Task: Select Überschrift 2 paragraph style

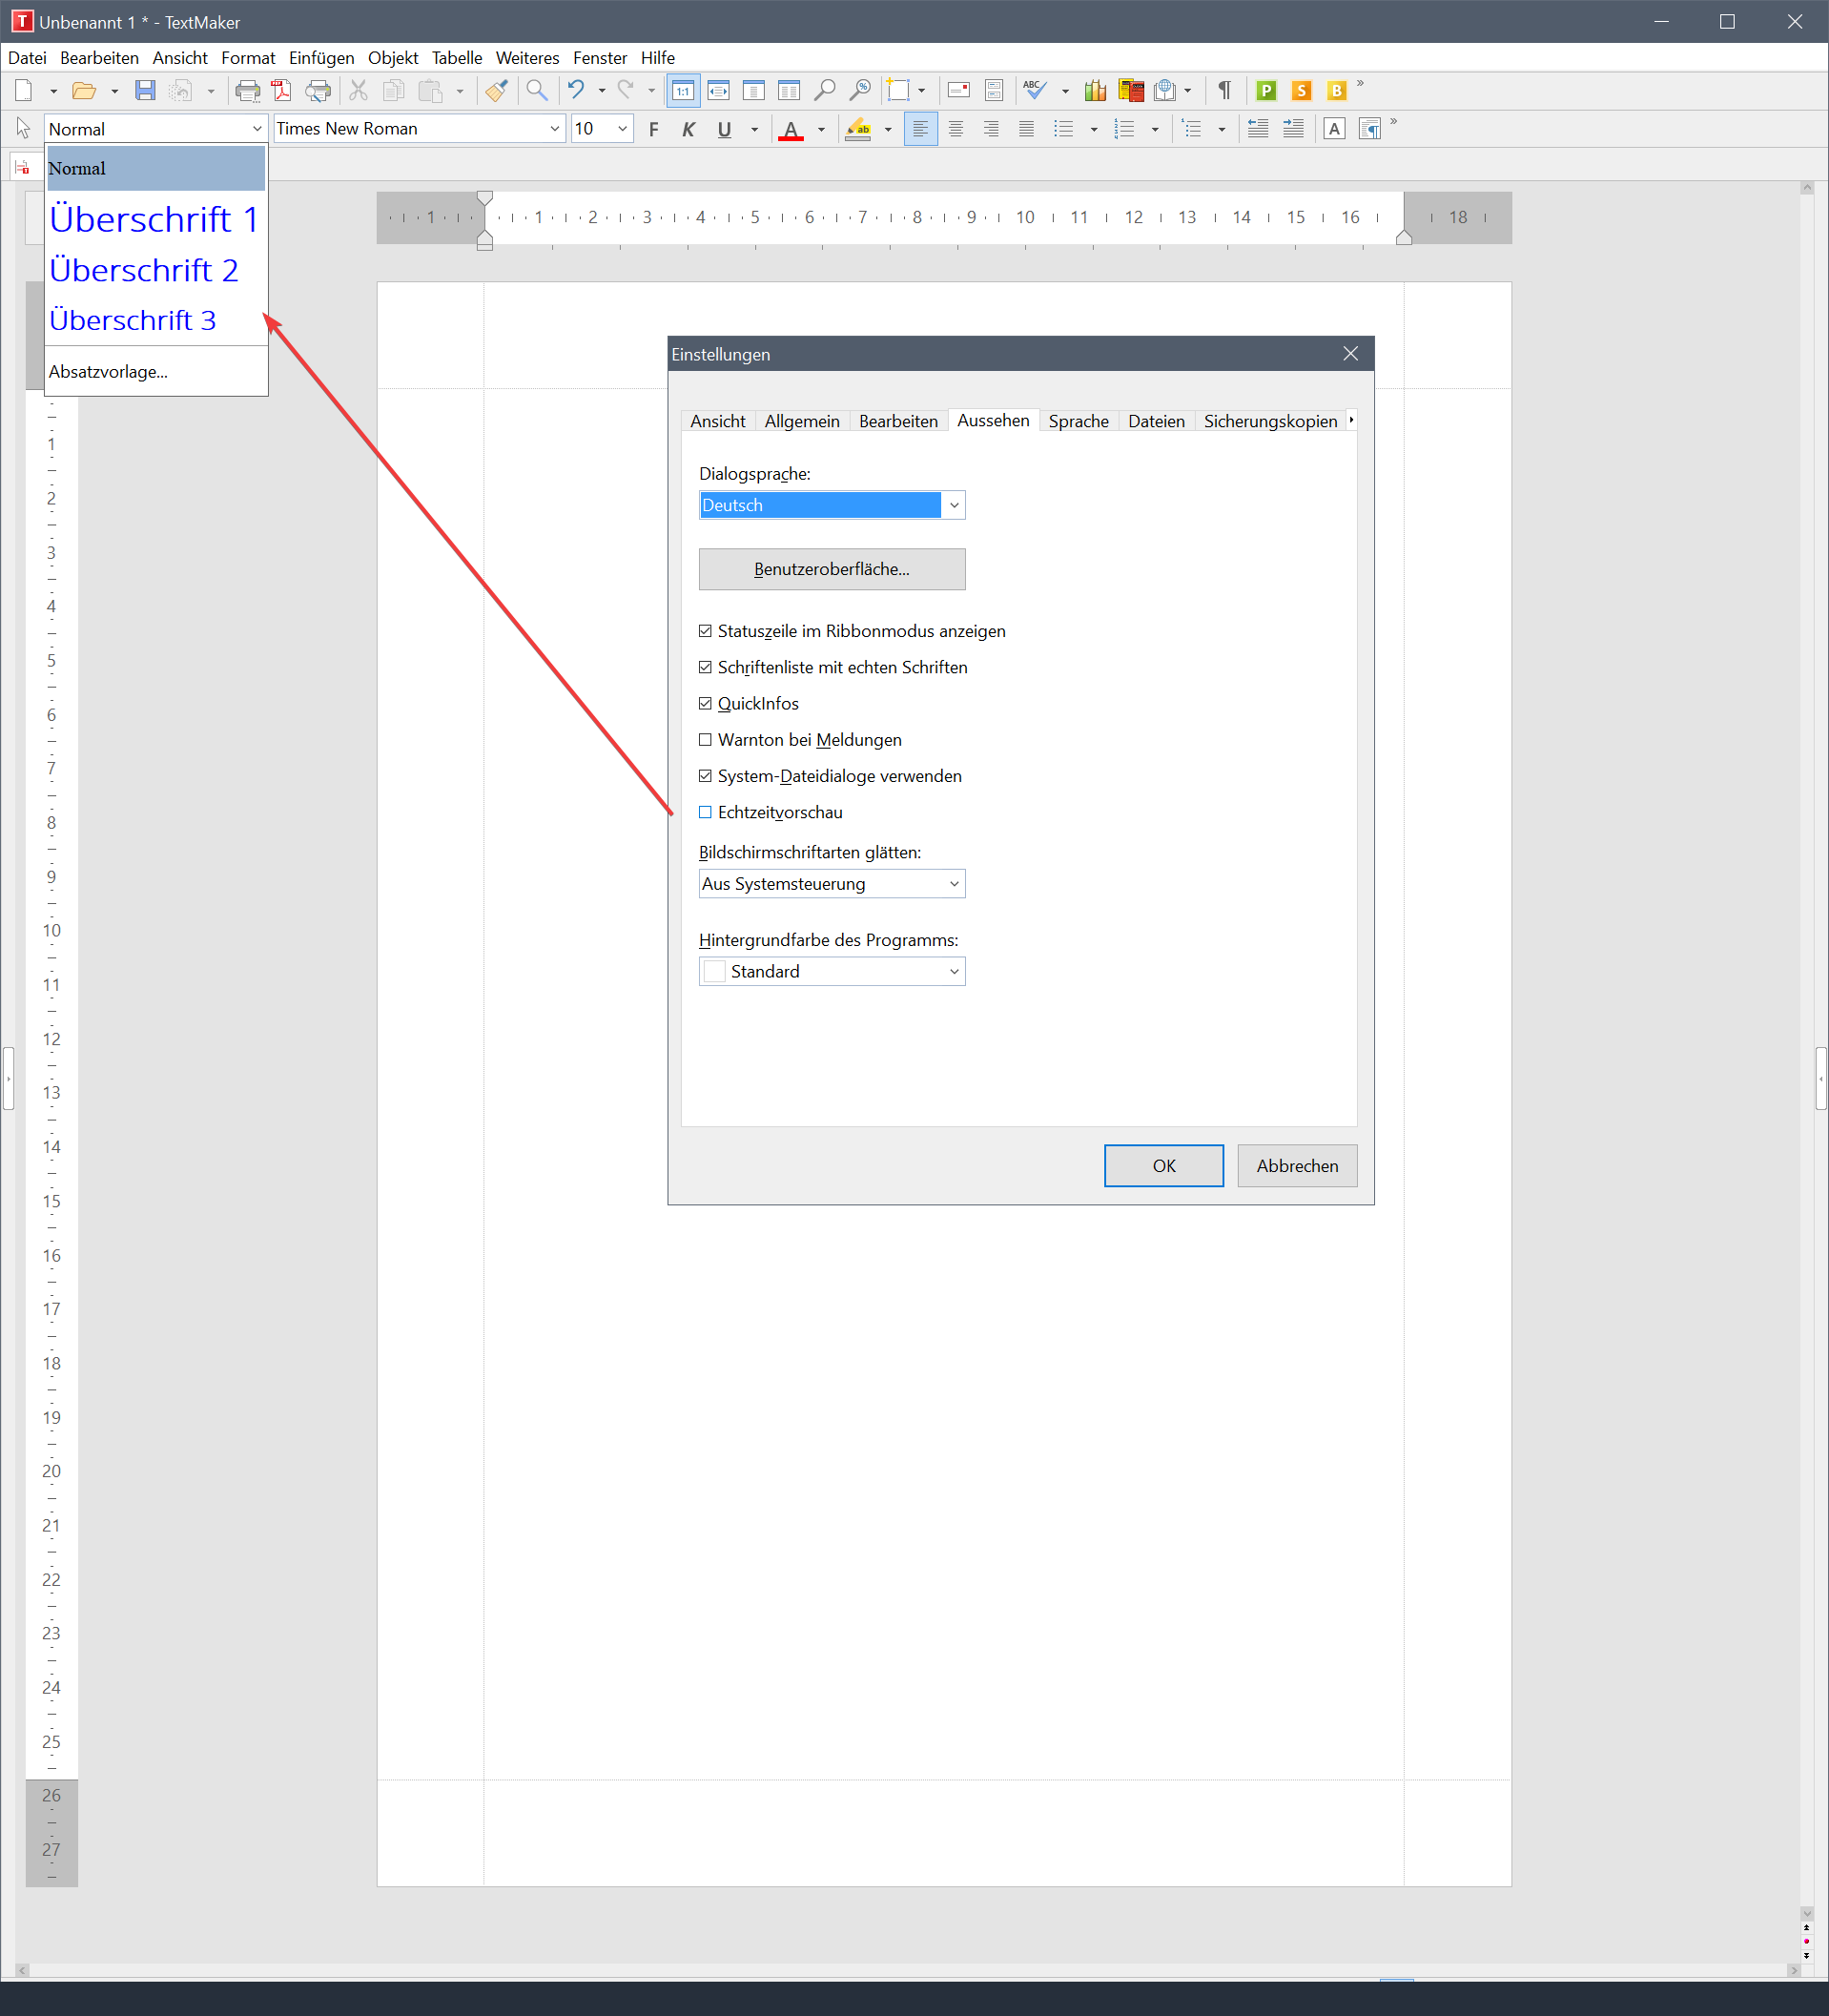Action: [144, 270]
